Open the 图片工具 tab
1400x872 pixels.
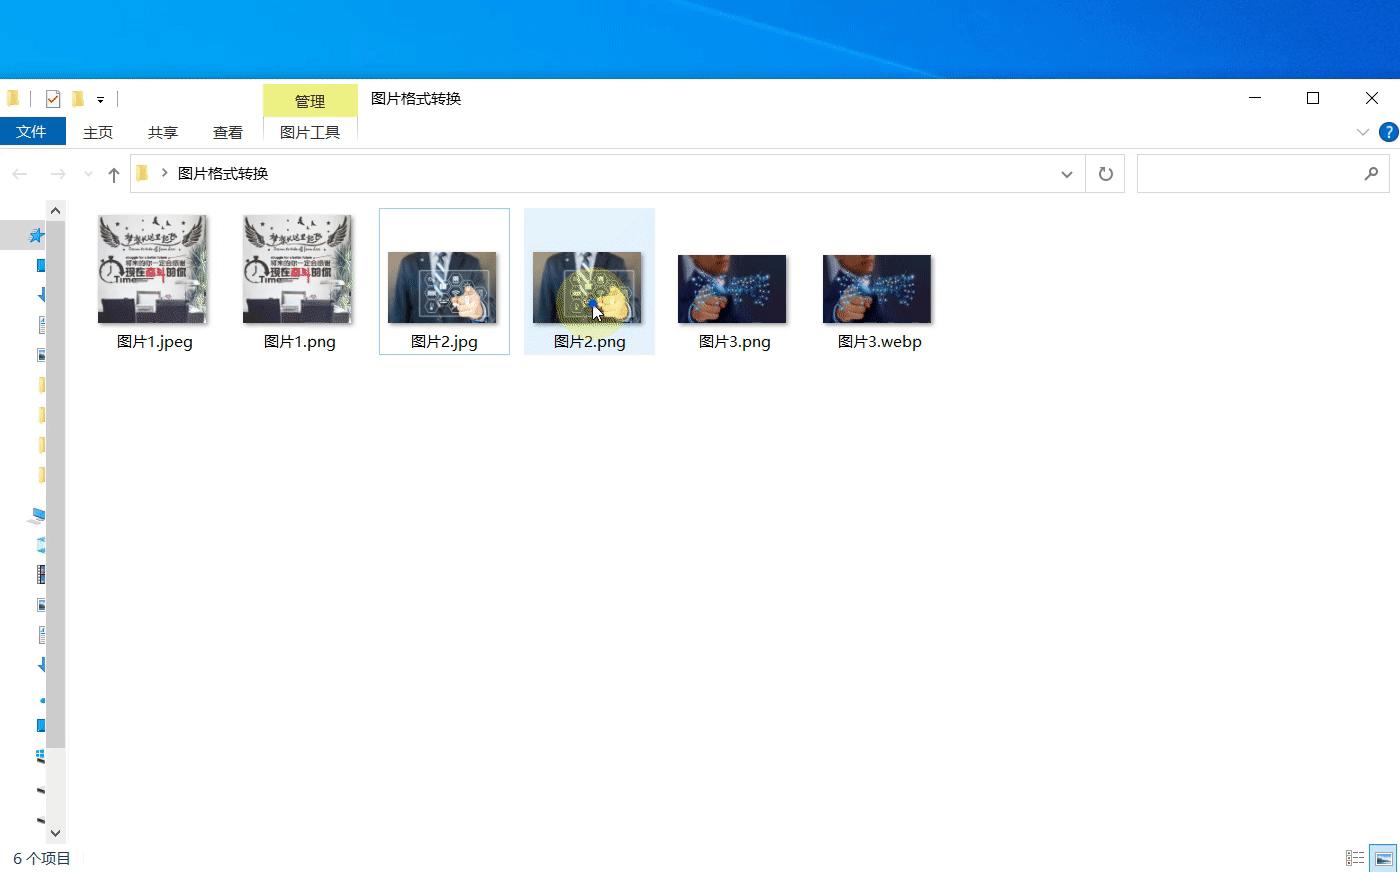(310, 132)
